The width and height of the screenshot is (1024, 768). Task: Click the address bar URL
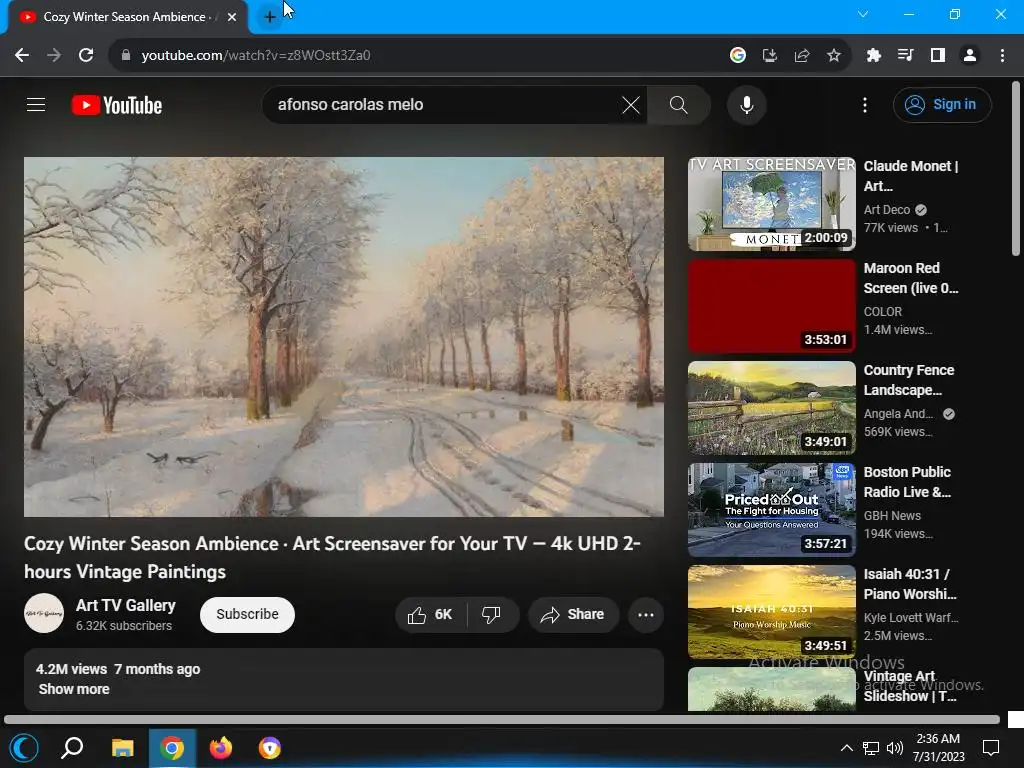coord(256,55)
